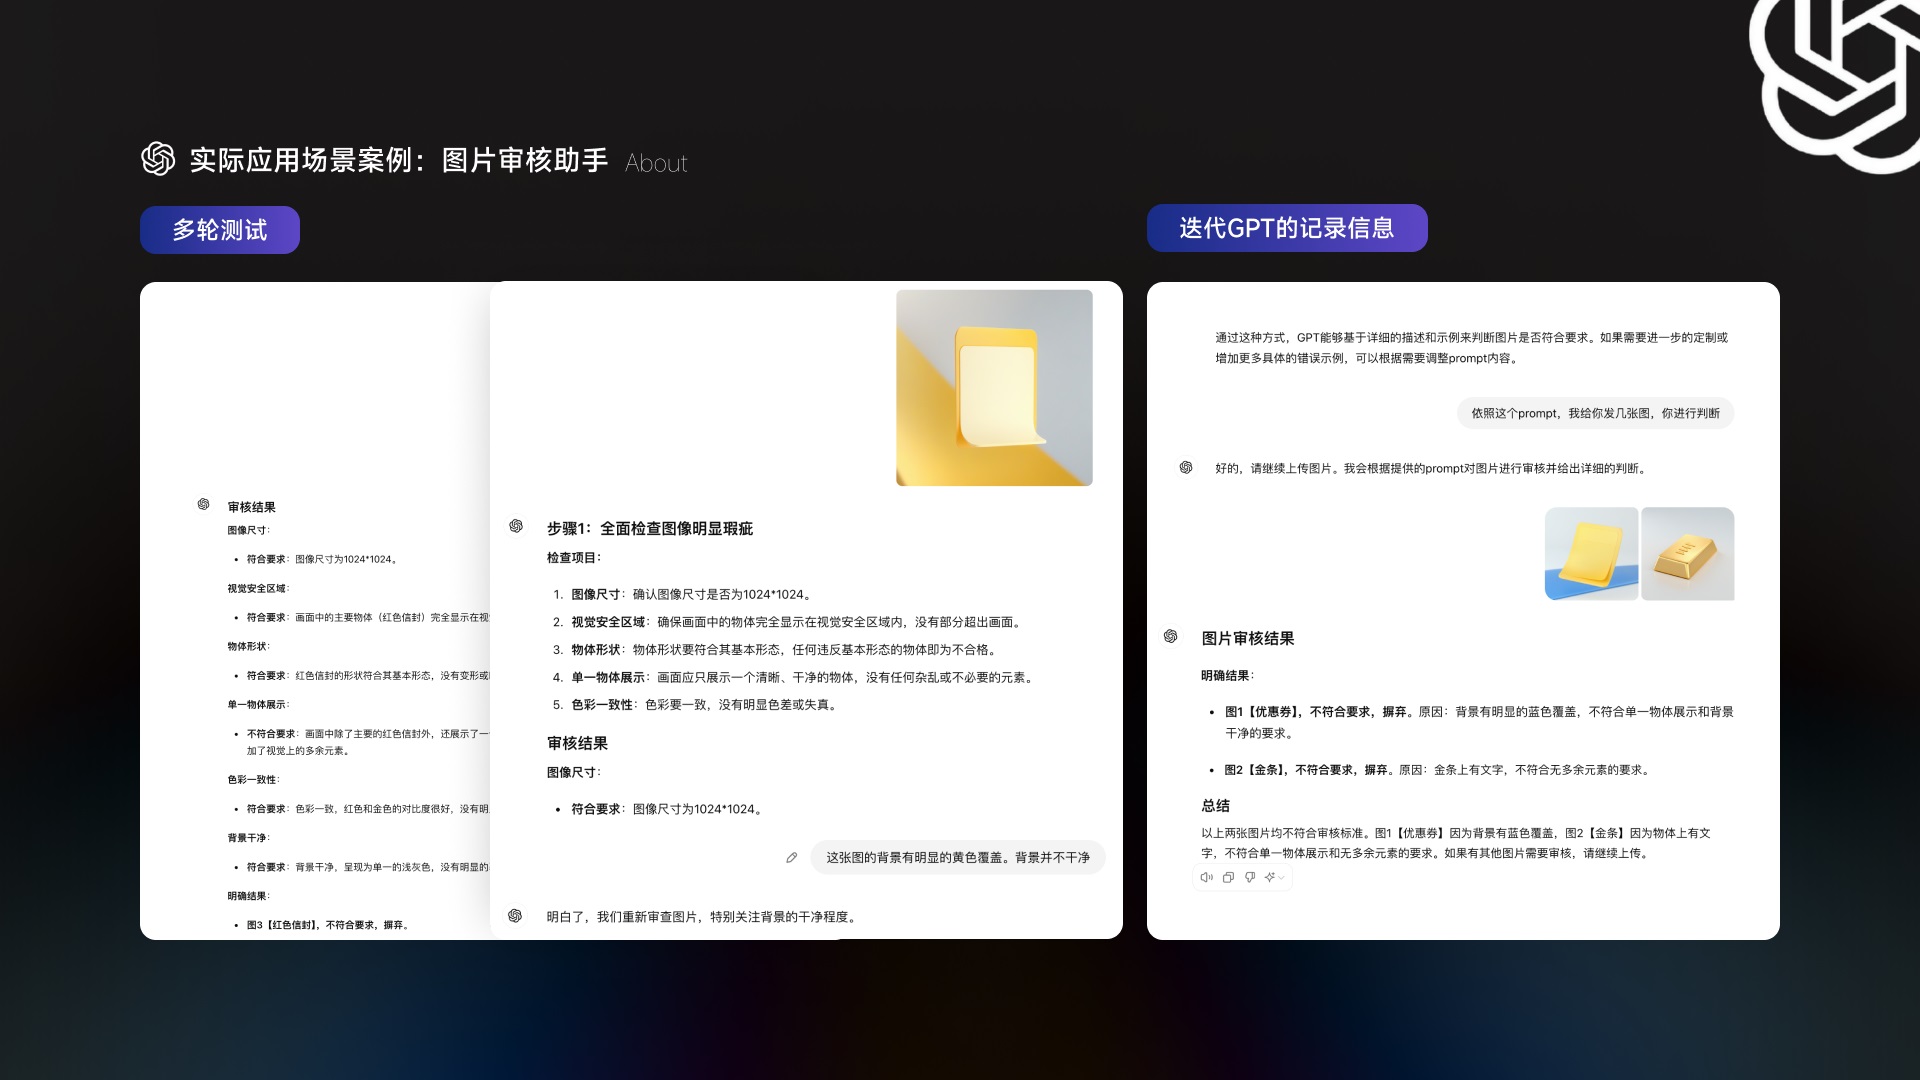
Task: Click the 这张图的背景有明显的黄色覆盖 message bubble
Action: click(956, 857)
